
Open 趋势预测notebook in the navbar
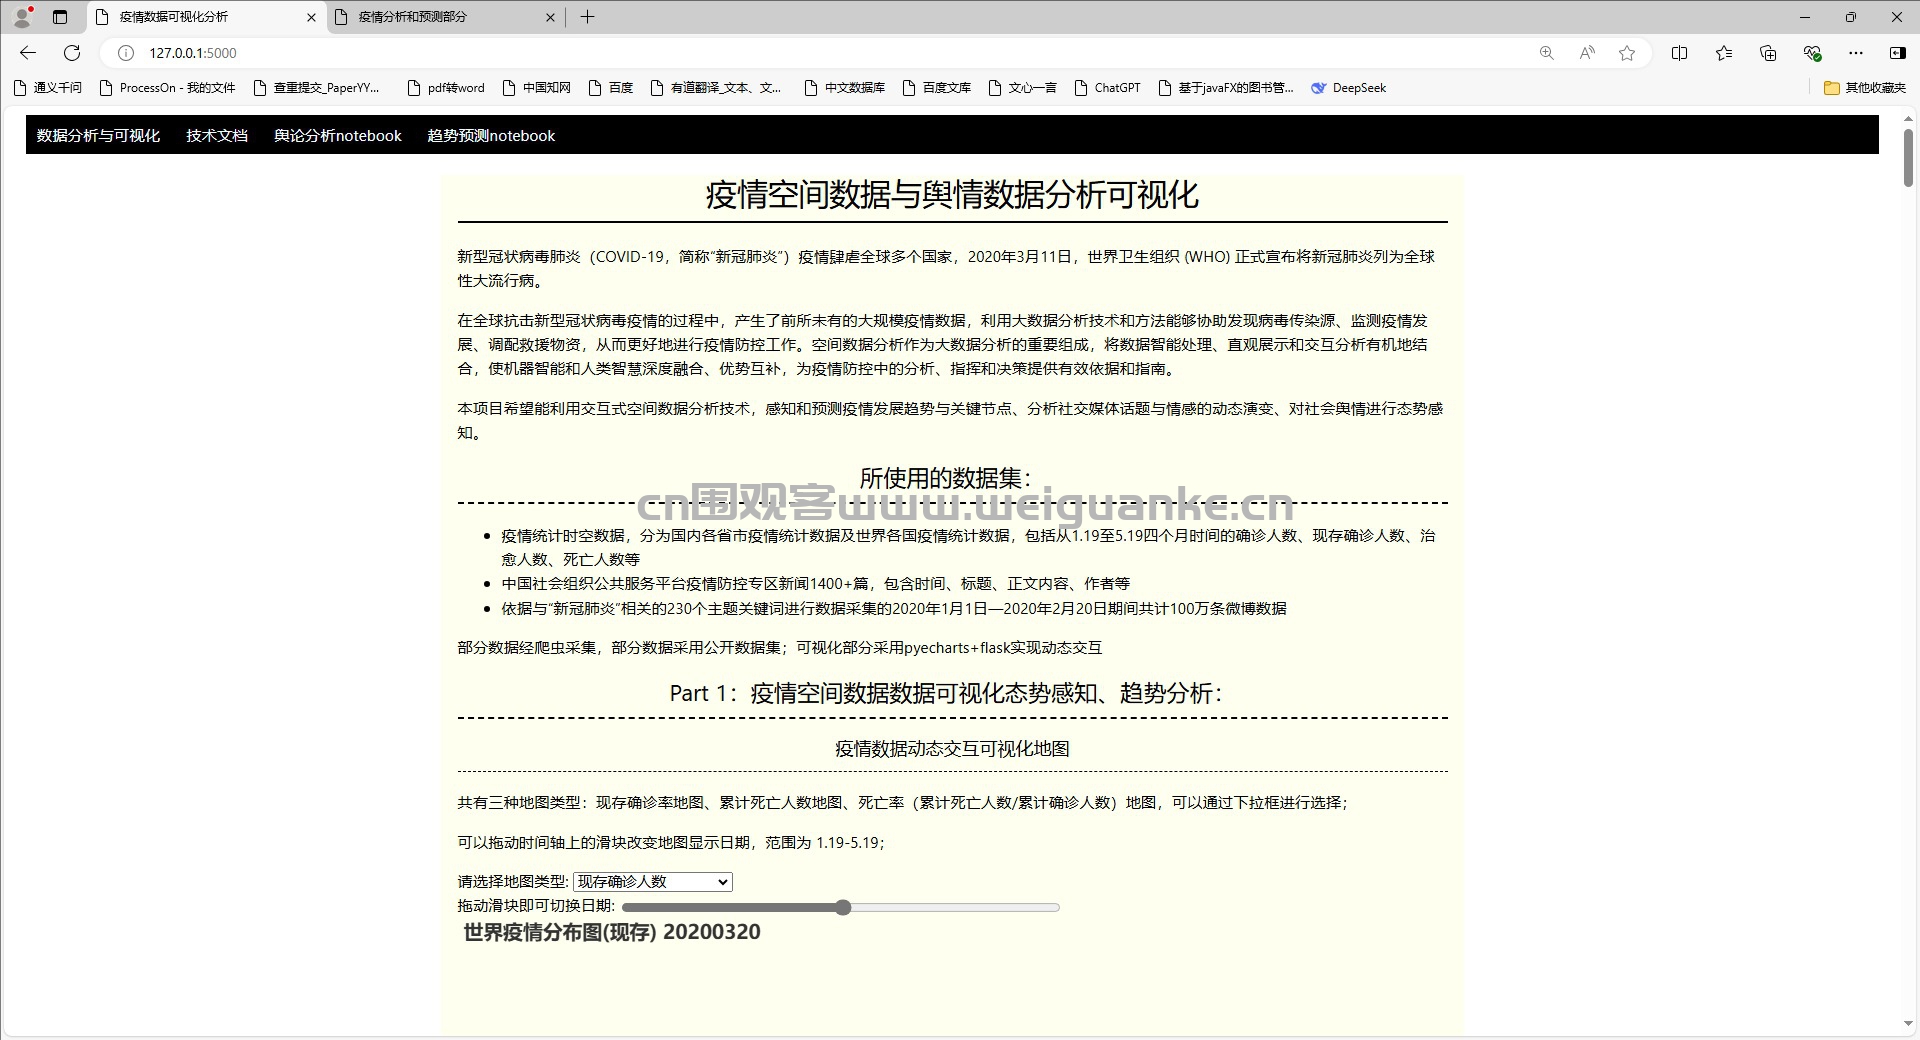[x=491, y=136]
